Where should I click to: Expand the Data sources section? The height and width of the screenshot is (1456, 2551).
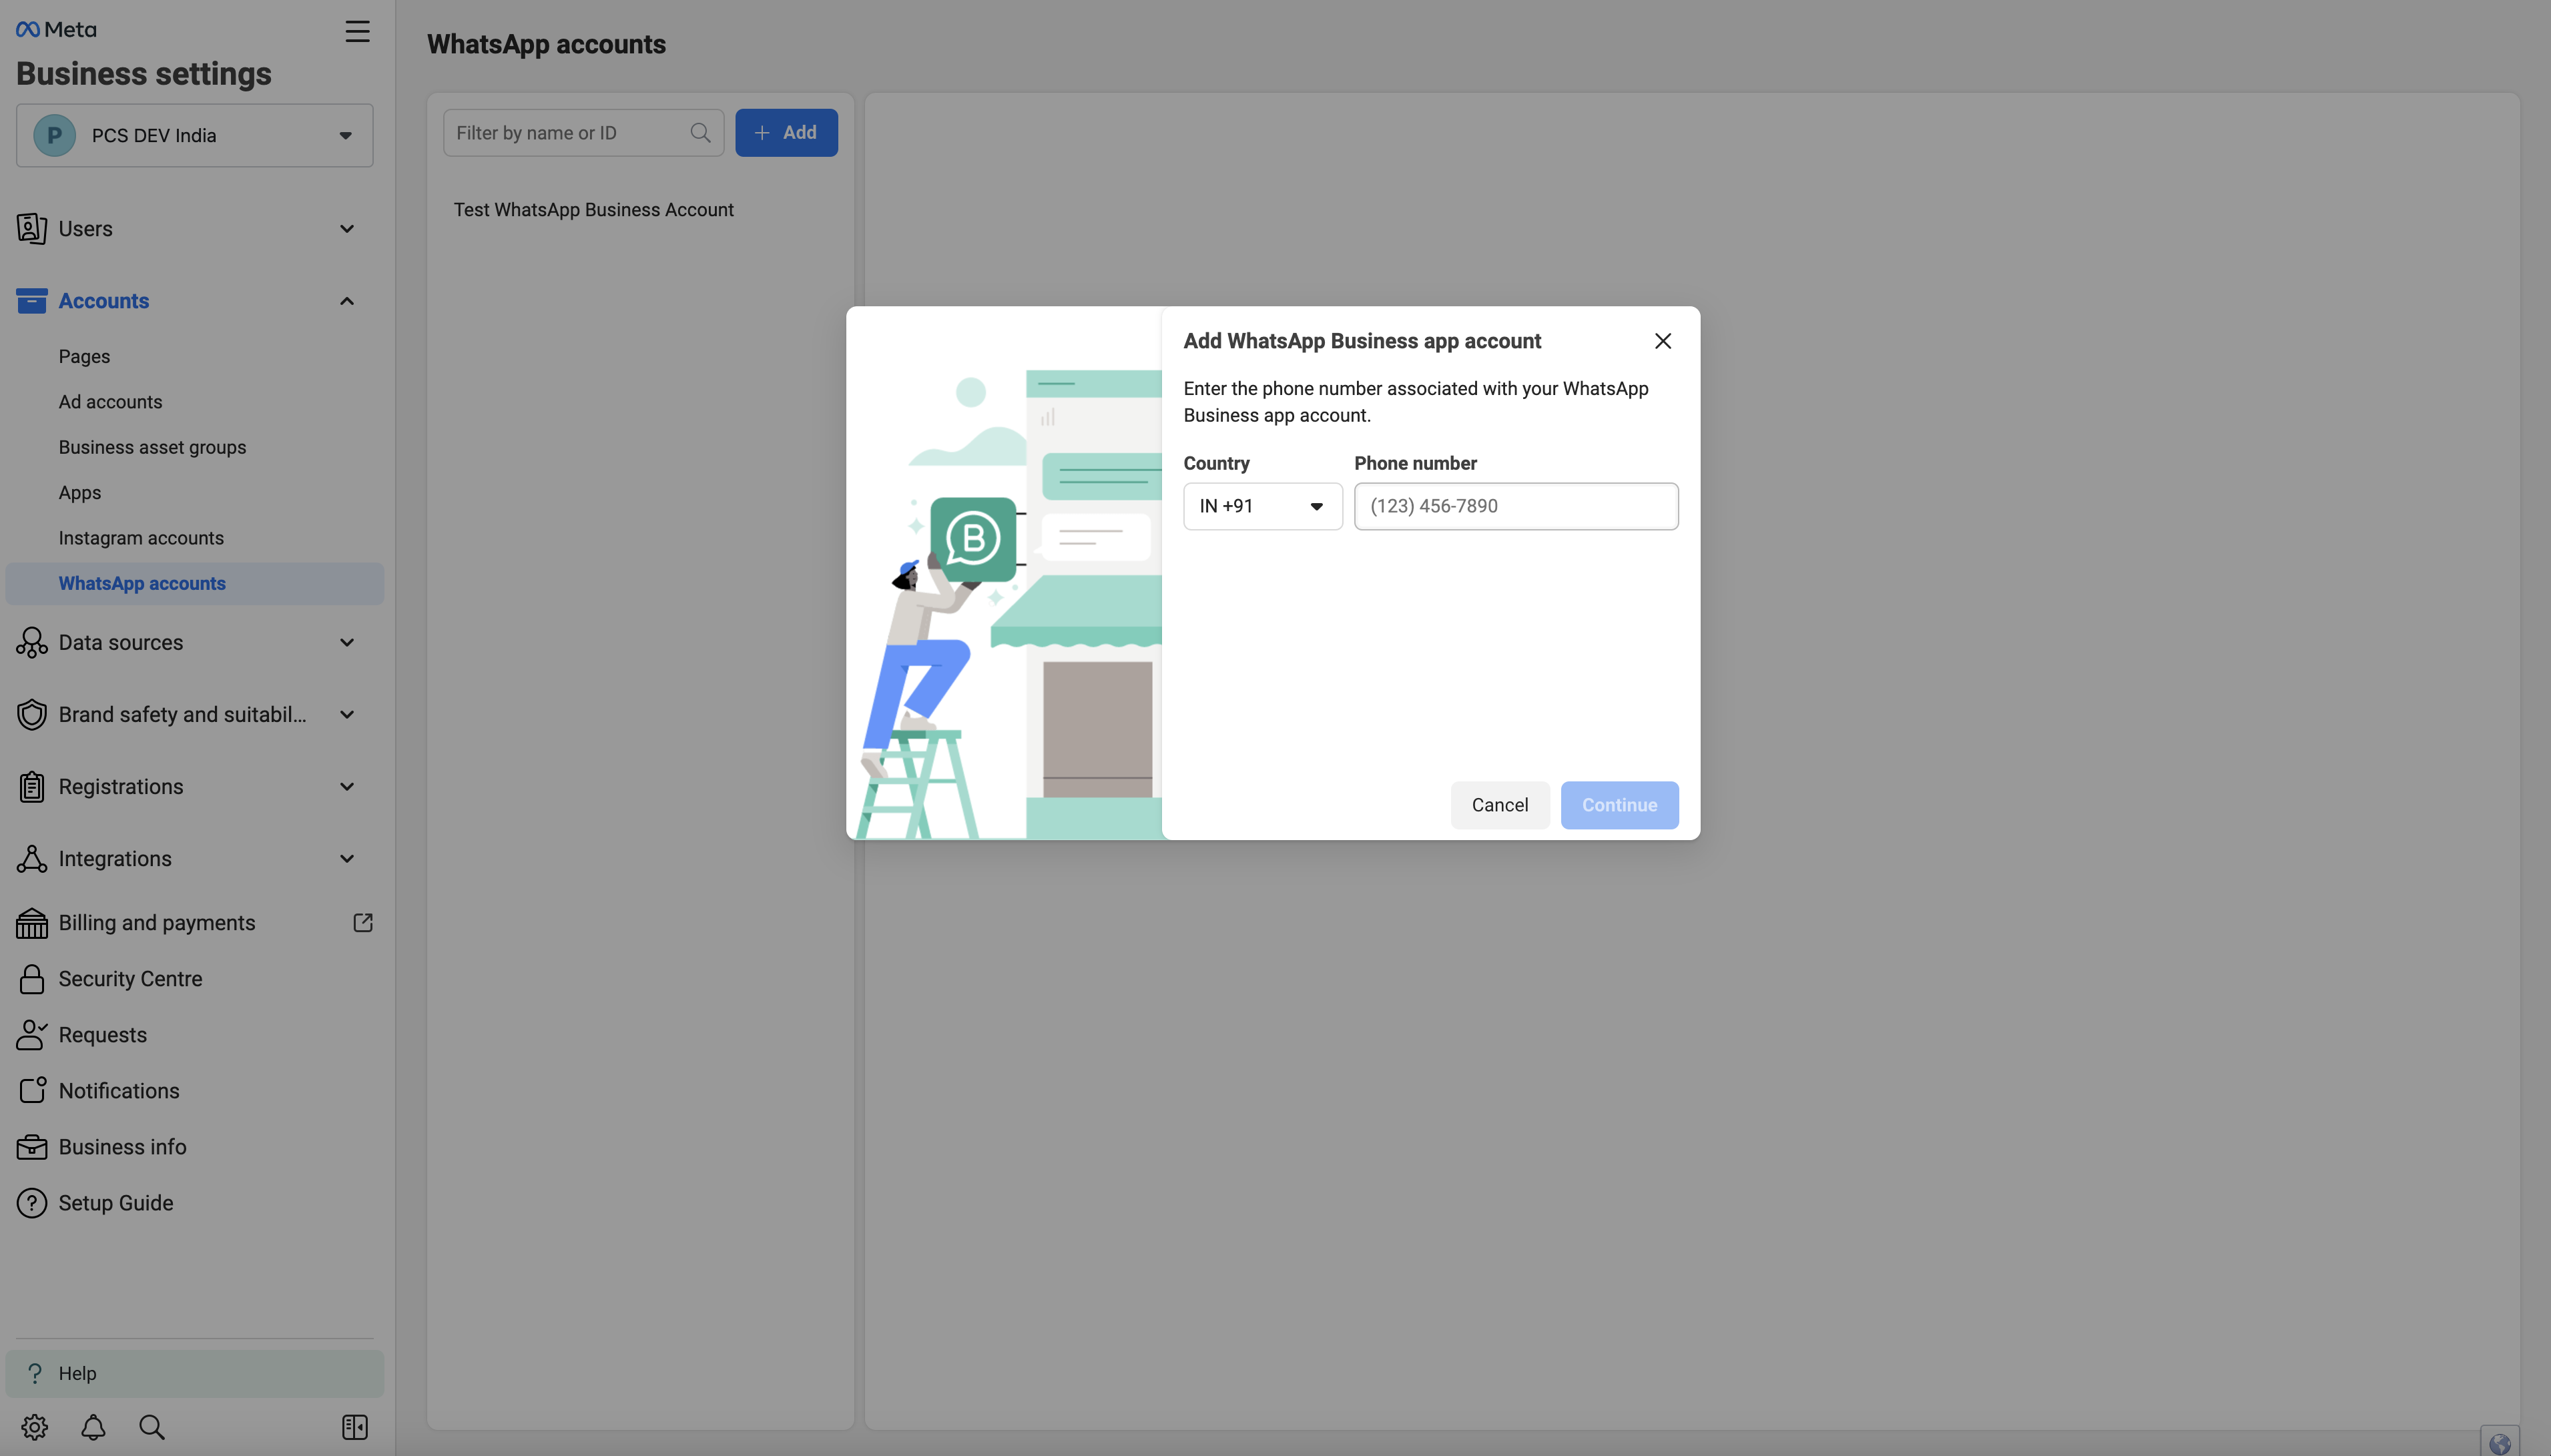(x=346, y=643)
